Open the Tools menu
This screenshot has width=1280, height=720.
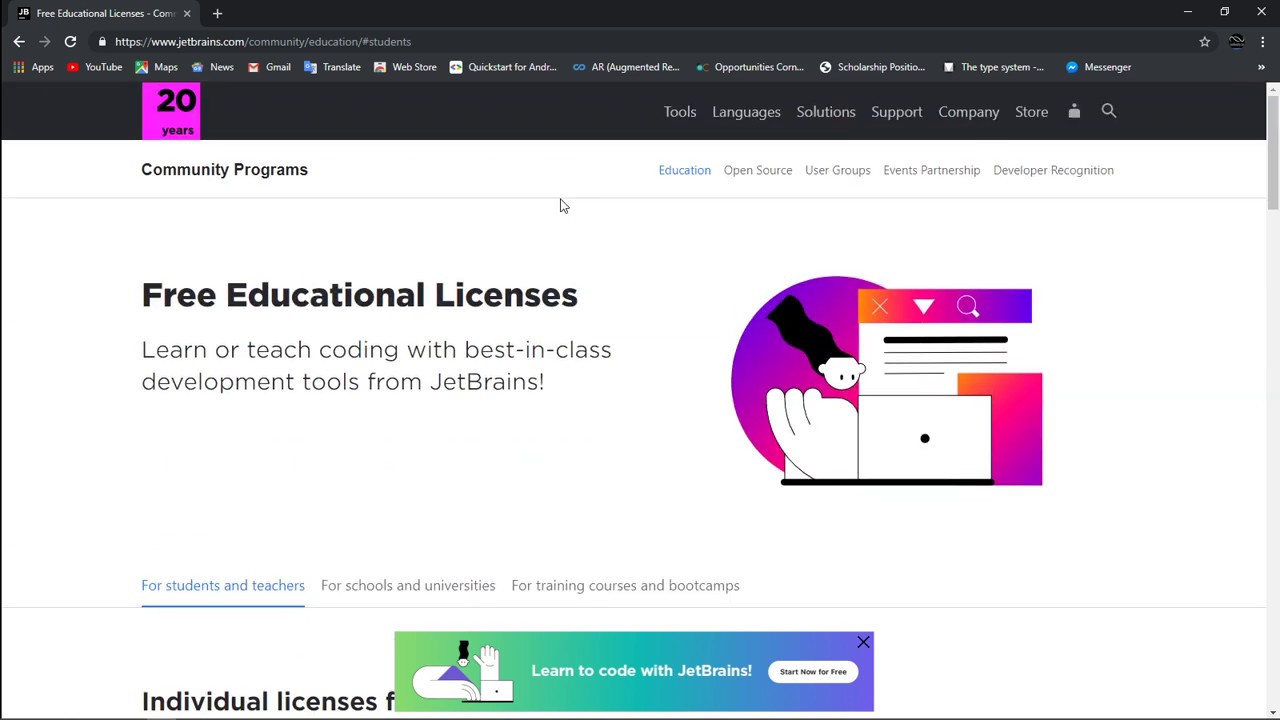[680, 112]
